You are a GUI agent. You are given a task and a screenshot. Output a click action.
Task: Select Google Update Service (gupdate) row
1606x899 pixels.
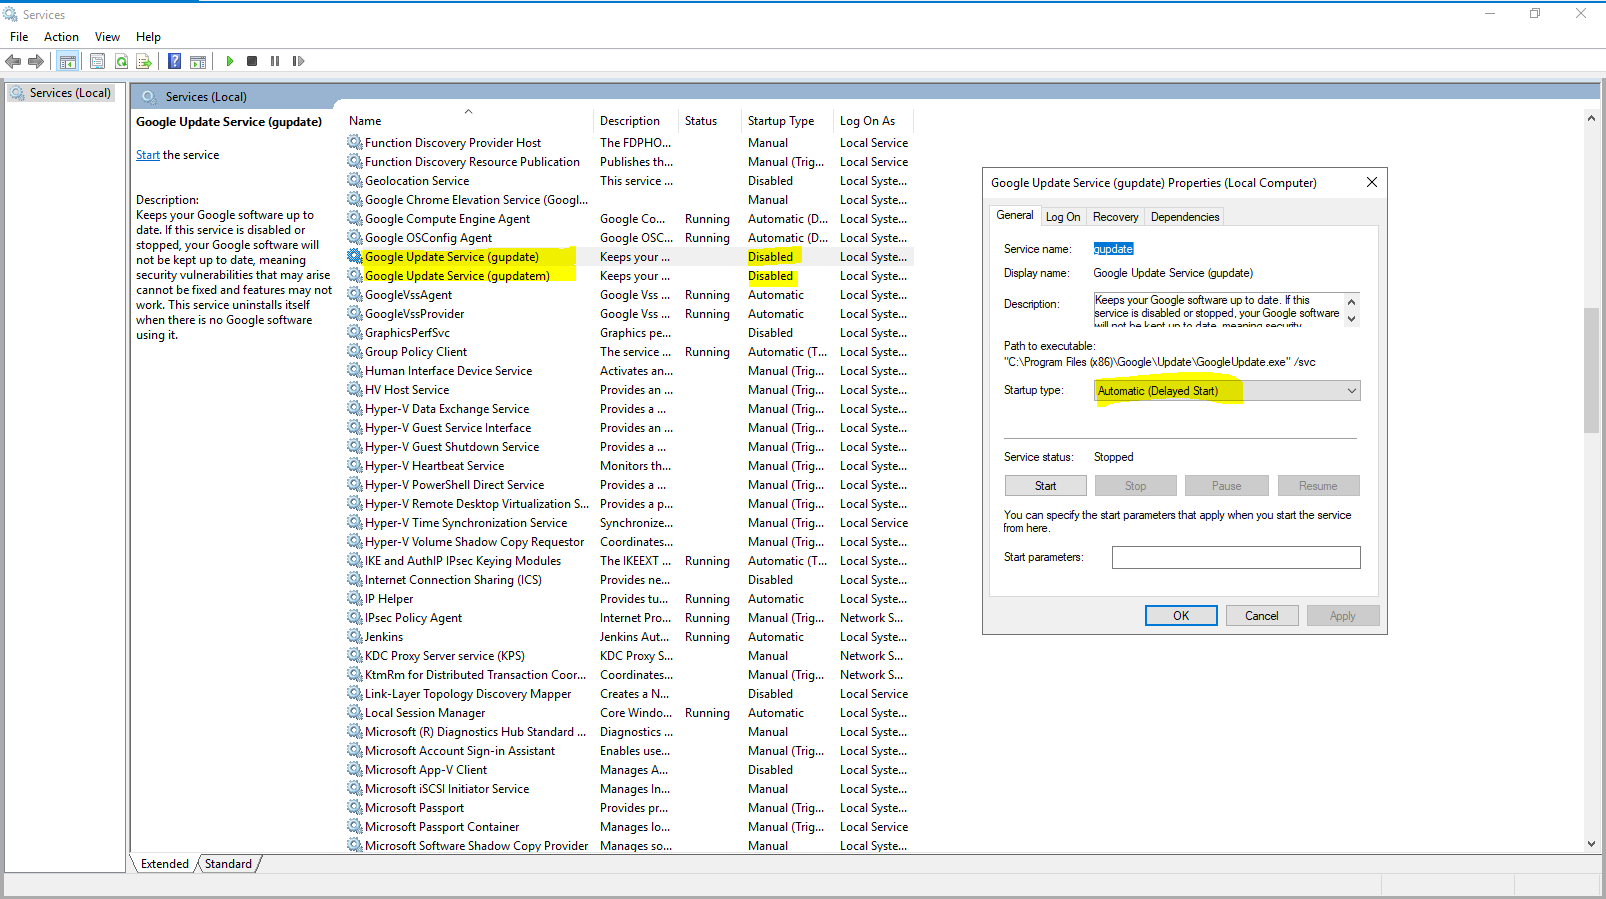click(629, 257)
